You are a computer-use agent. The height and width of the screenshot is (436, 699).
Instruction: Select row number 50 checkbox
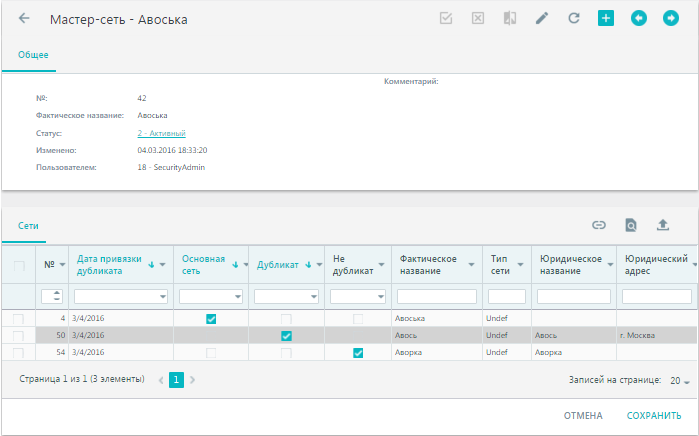18,336
